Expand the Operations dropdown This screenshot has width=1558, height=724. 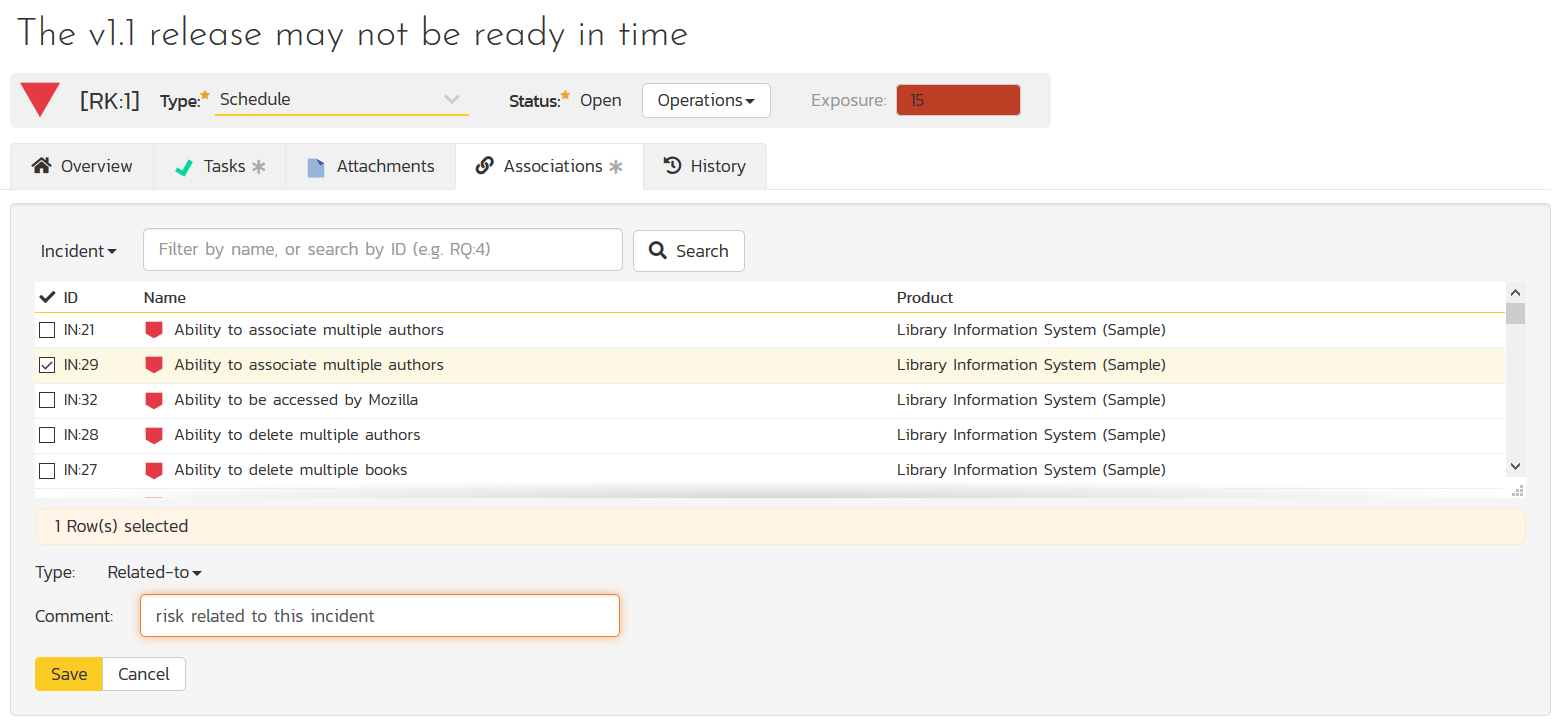705,100
